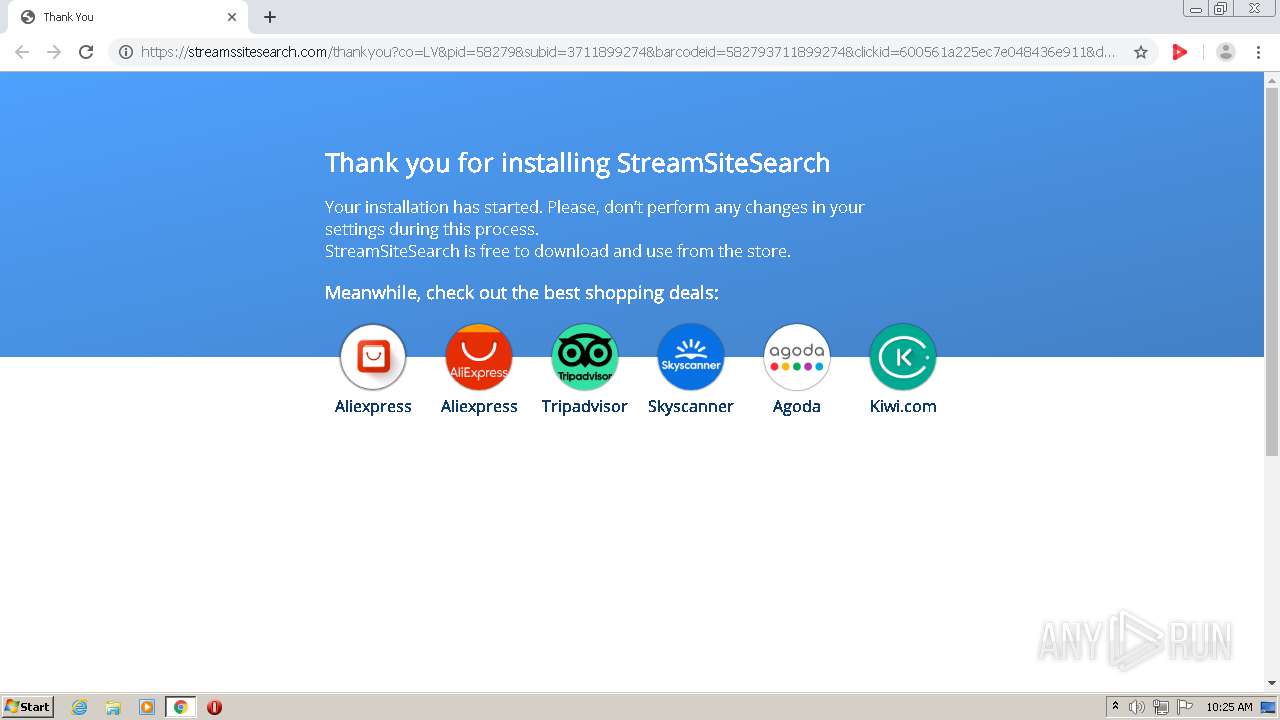This screenshot has height=720, width=1280.
Task: Open the Kiwi.com deal icon
Action: pos(903,357)
